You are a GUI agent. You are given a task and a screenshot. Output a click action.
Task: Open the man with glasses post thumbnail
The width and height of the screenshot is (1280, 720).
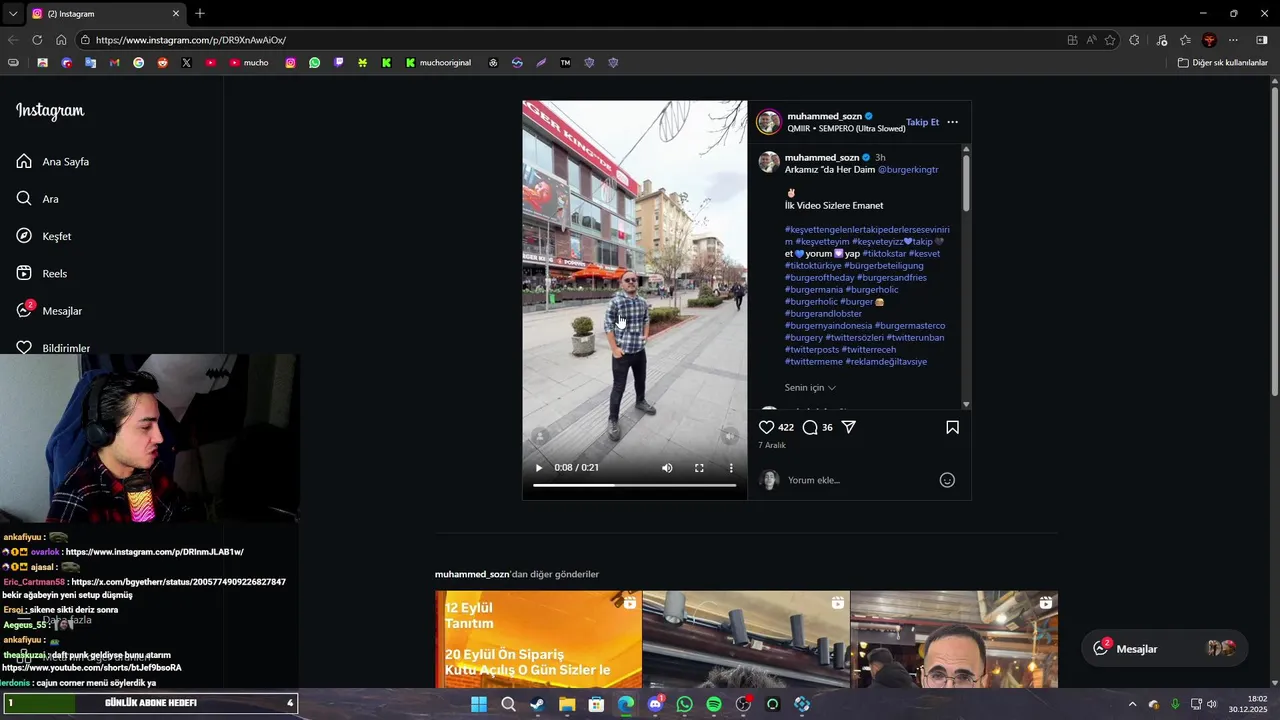[954, 639]
